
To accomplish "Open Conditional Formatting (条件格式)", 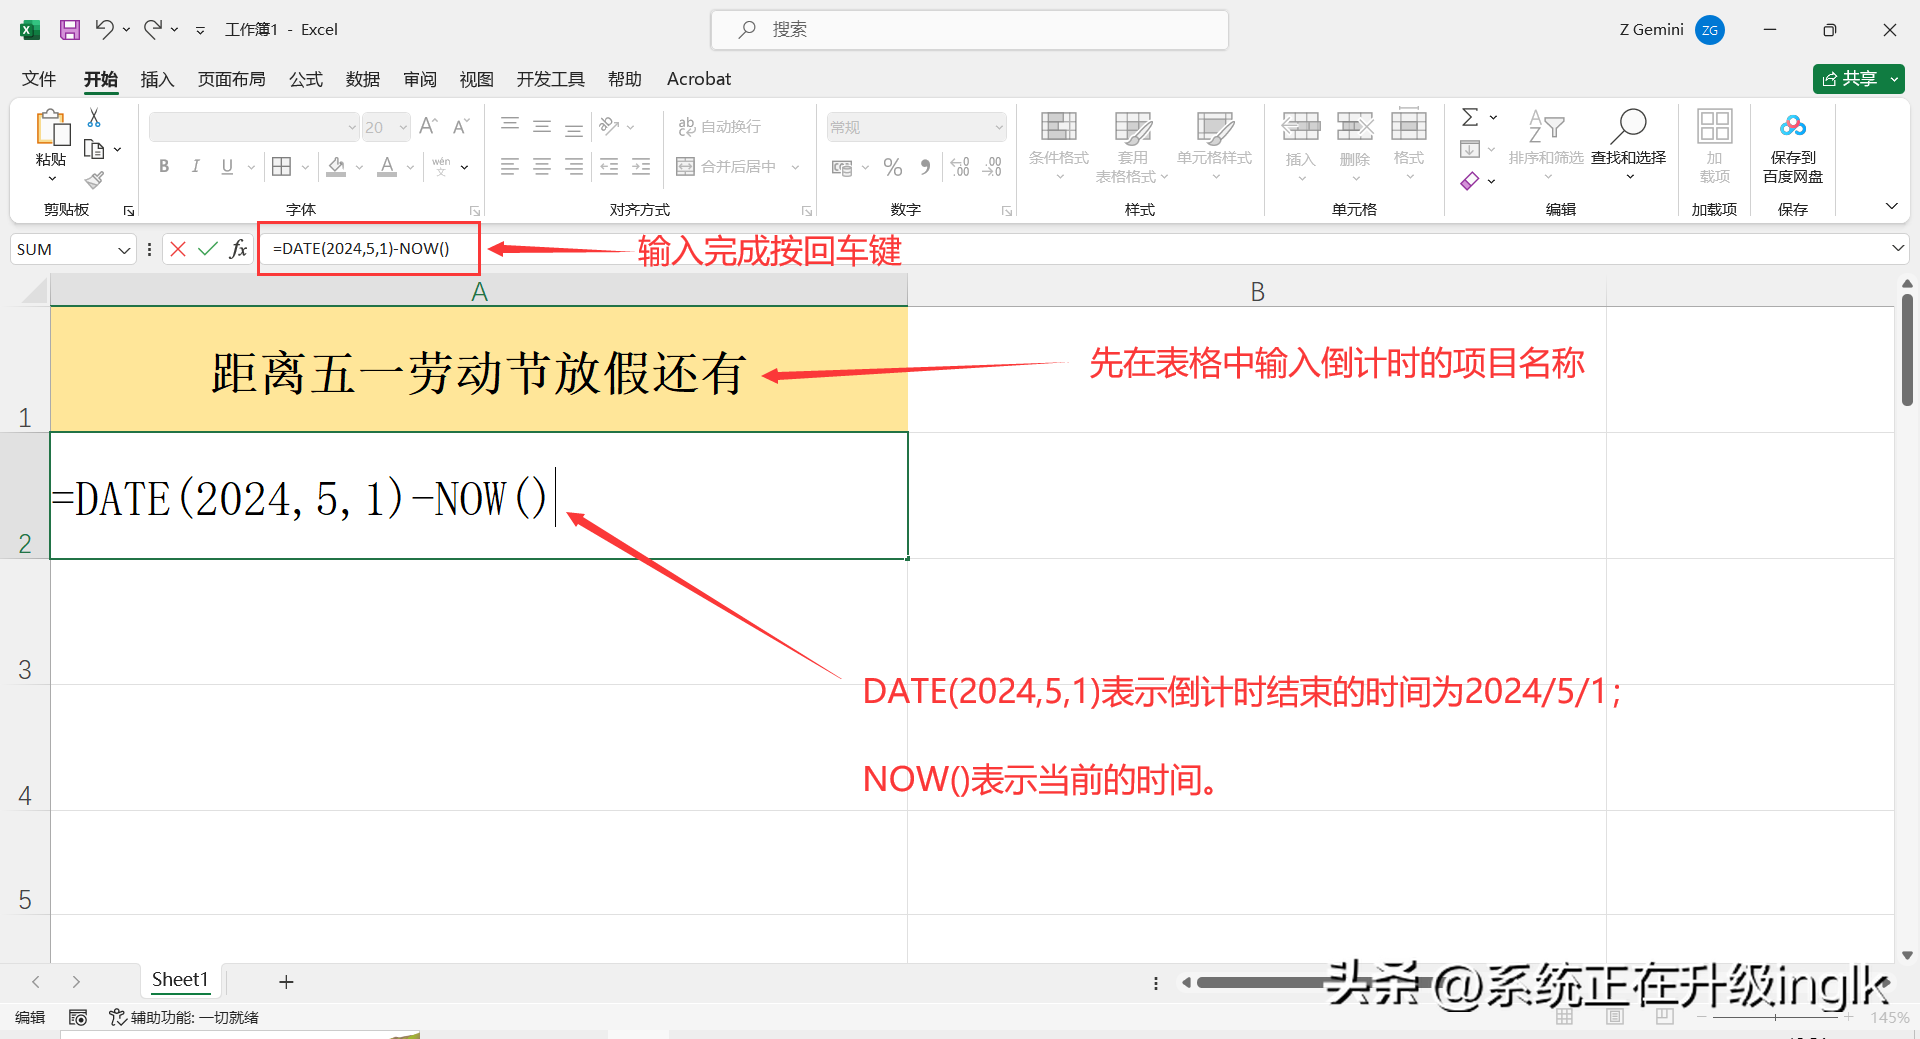I will [1059, 145].
